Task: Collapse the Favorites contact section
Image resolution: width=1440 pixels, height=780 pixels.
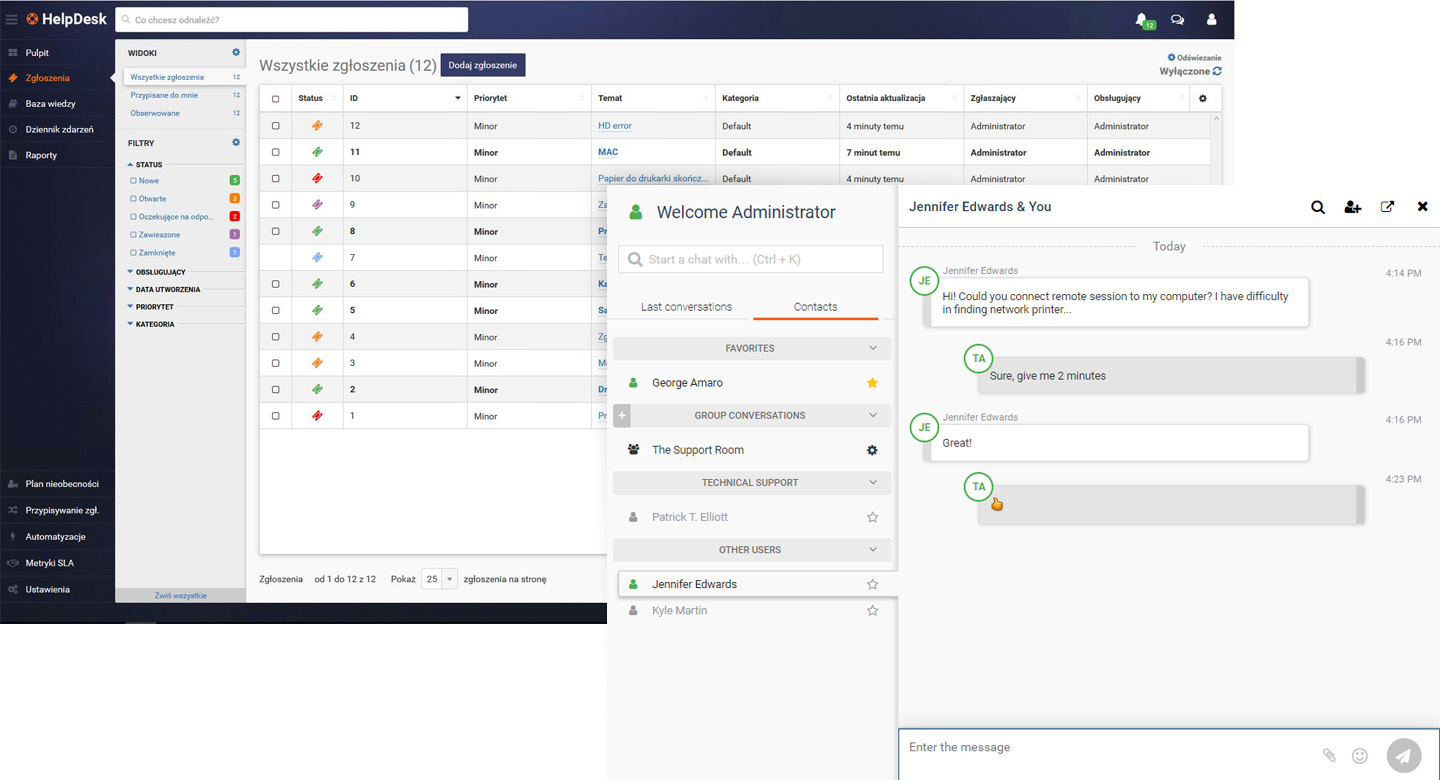Action: click(x=872, y=348)
